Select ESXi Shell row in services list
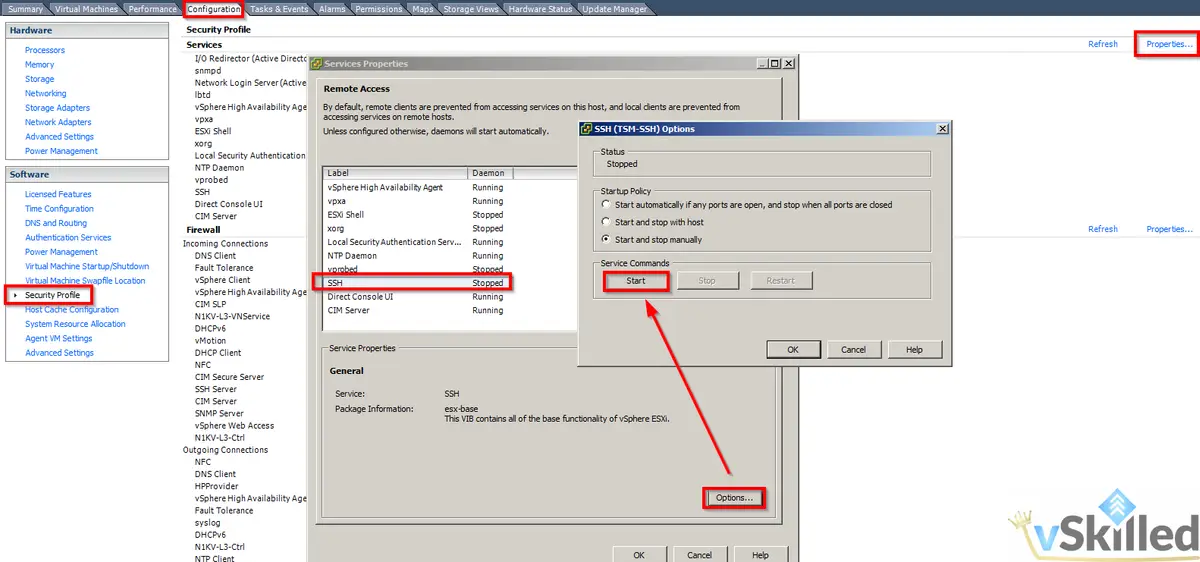1200x562 pixels. (x=450, y=215)
